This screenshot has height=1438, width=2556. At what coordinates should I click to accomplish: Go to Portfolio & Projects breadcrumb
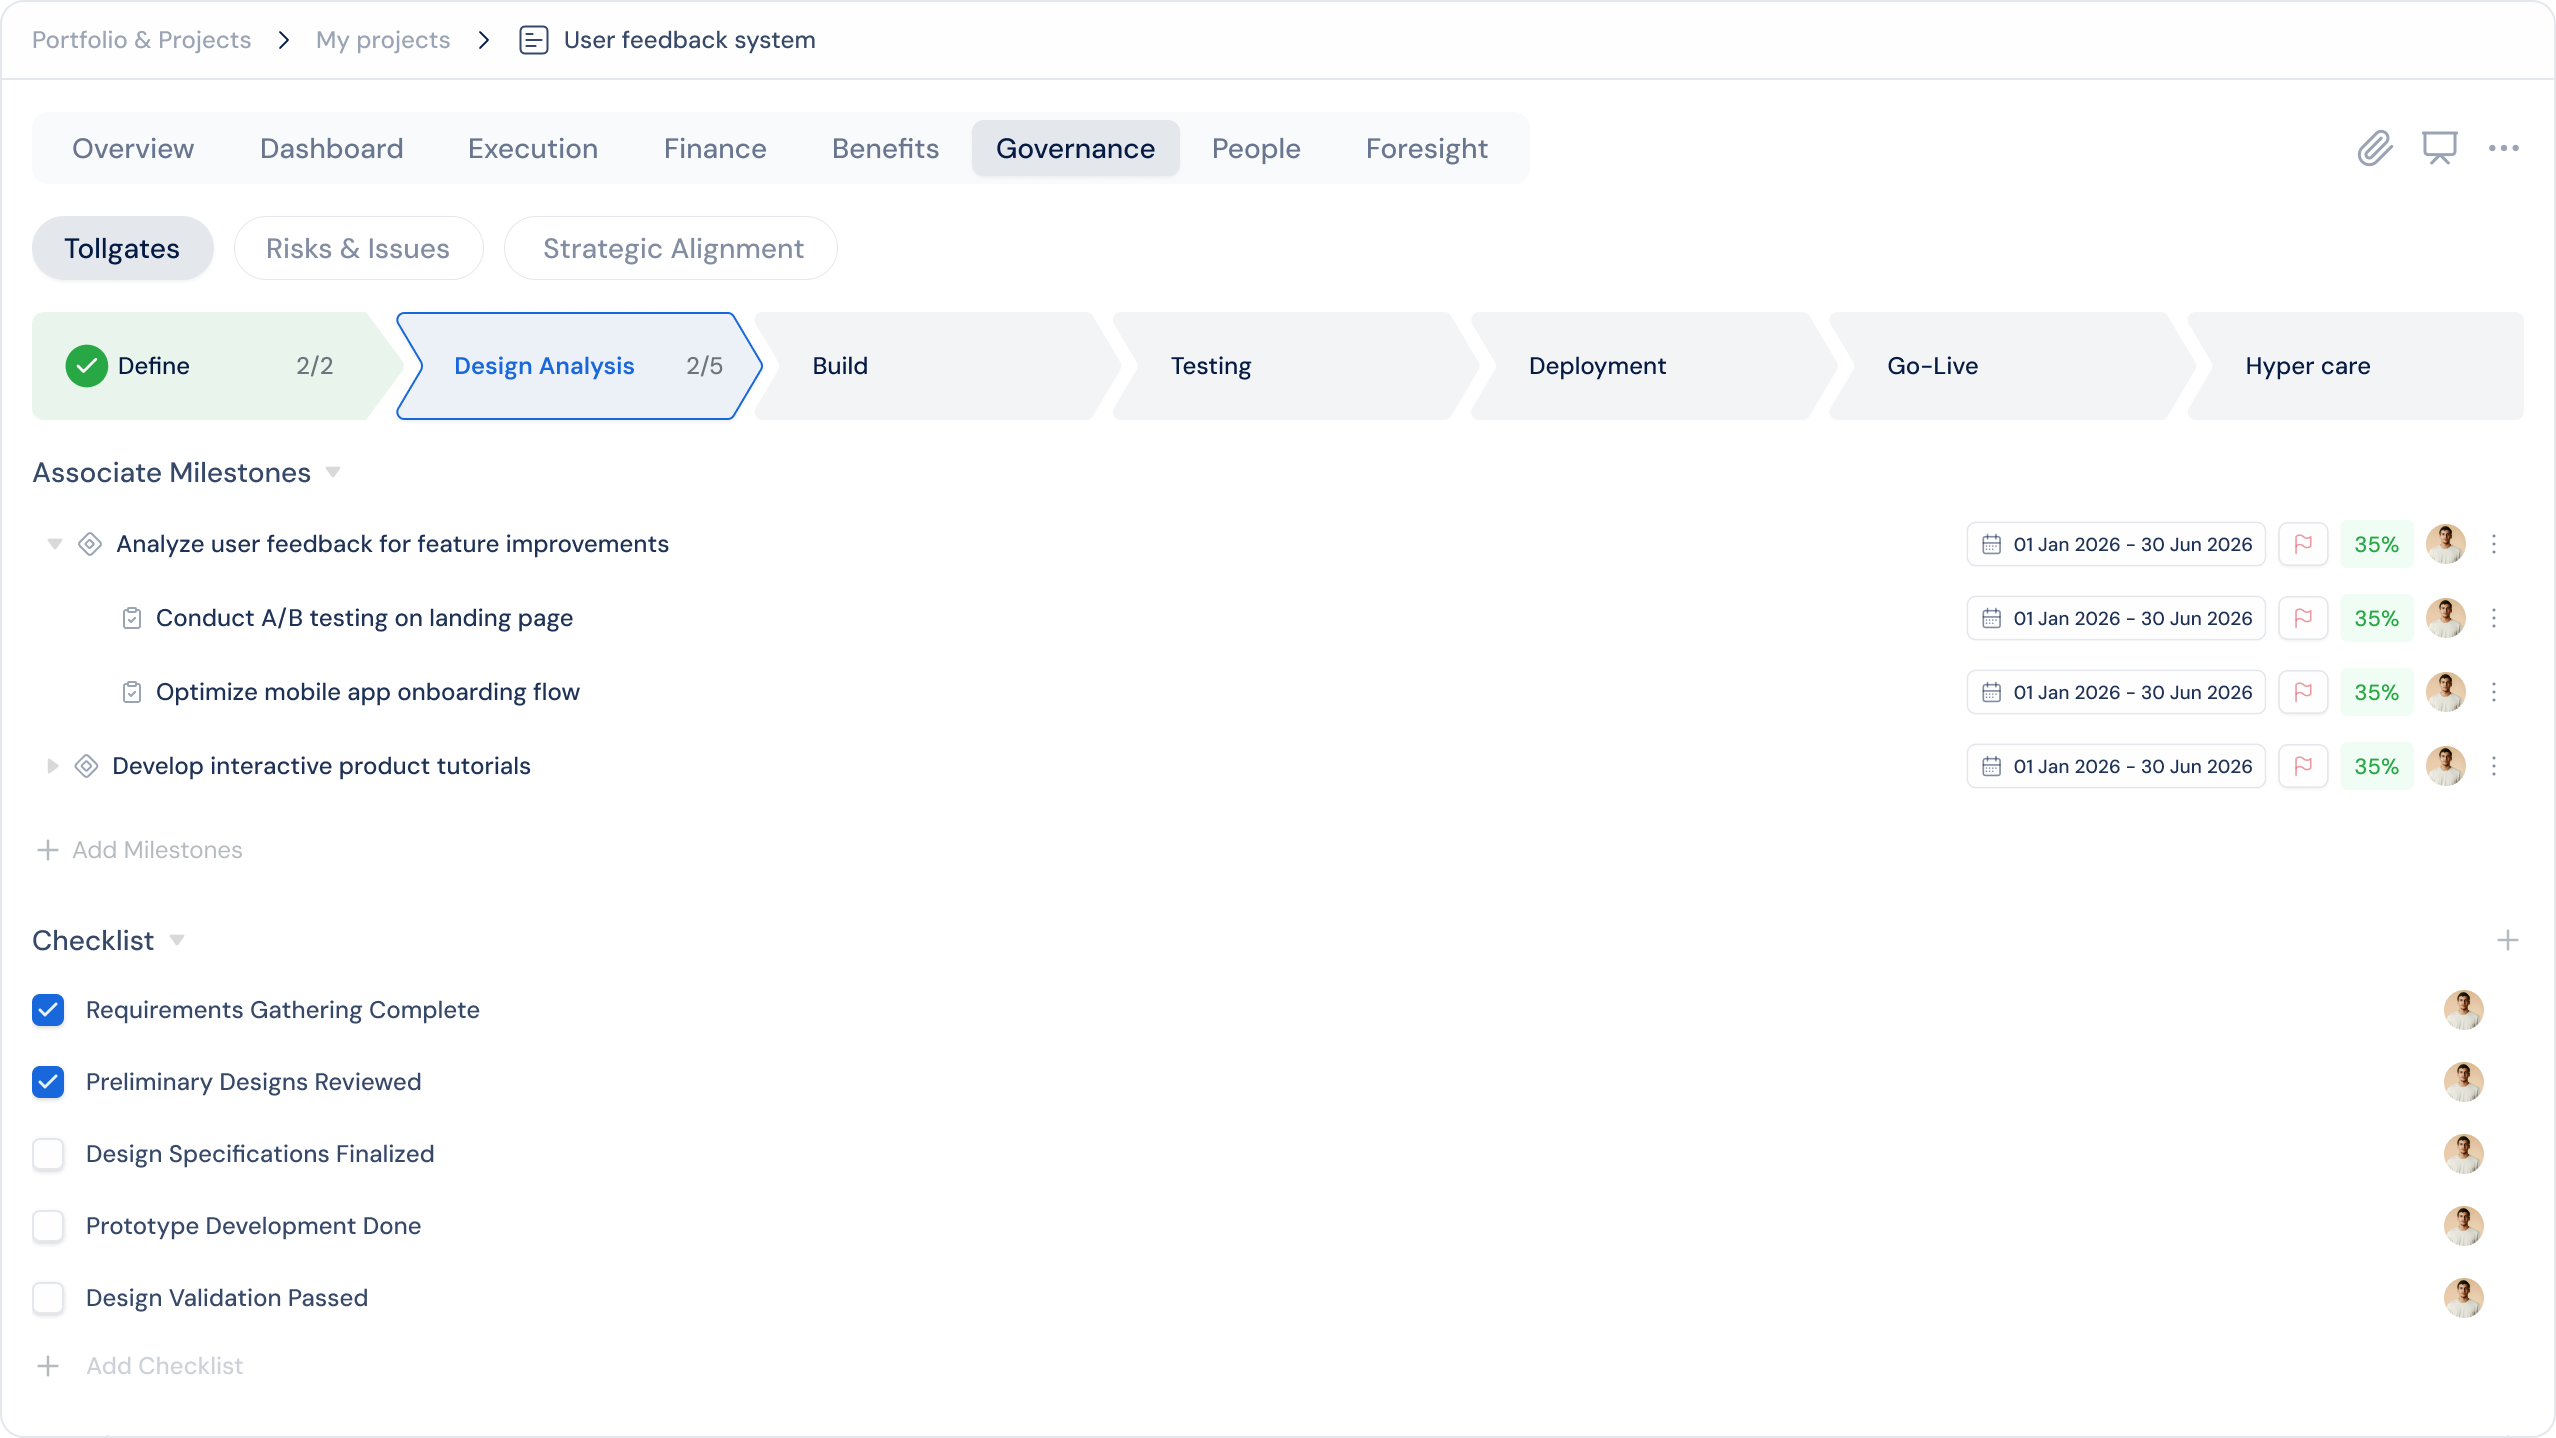[142, 40]
